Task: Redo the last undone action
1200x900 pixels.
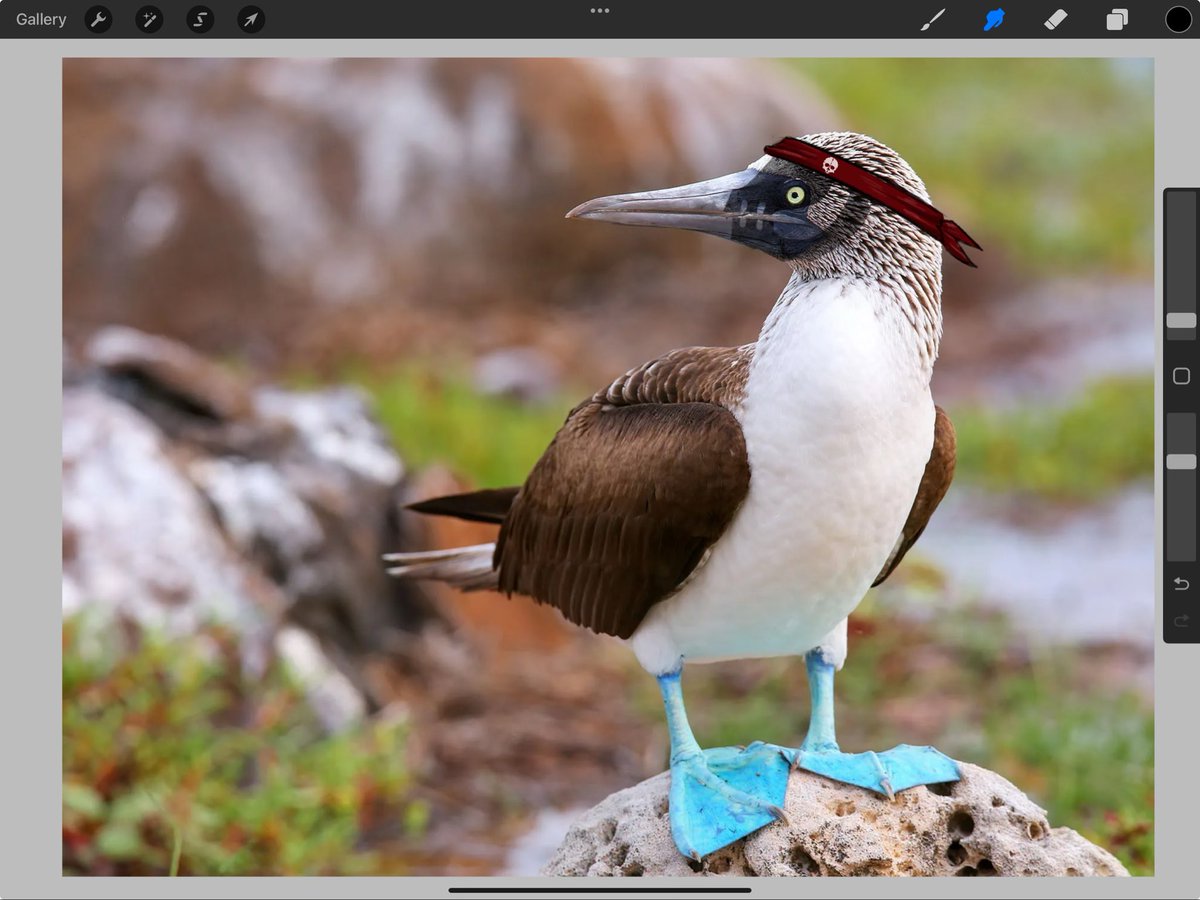Action: [1181, 621]
